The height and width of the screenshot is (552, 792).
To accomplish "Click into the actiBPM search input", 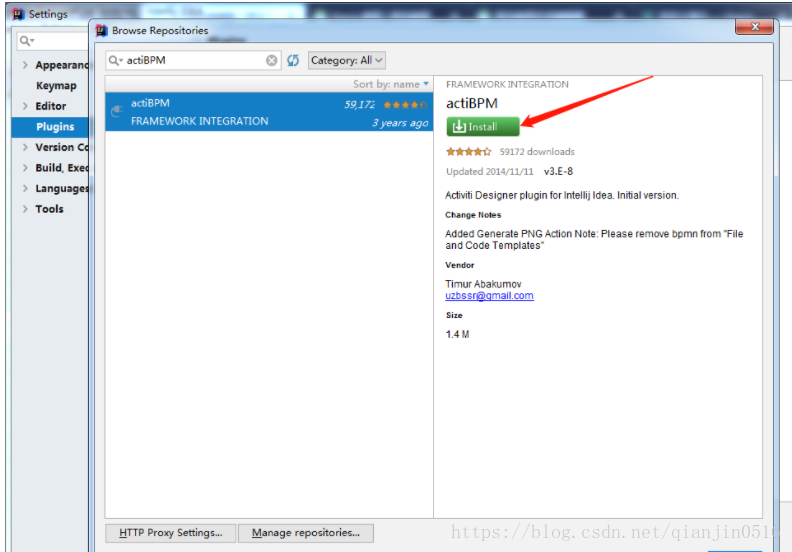I will tap(194, 61).
